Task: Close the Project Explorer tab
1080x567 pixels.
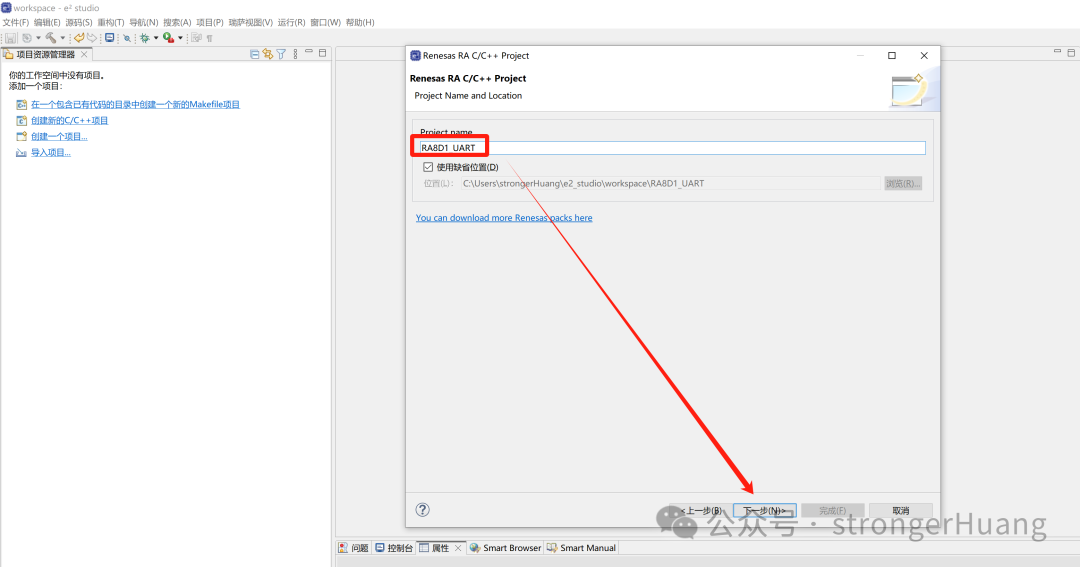Action: (84, 54)
